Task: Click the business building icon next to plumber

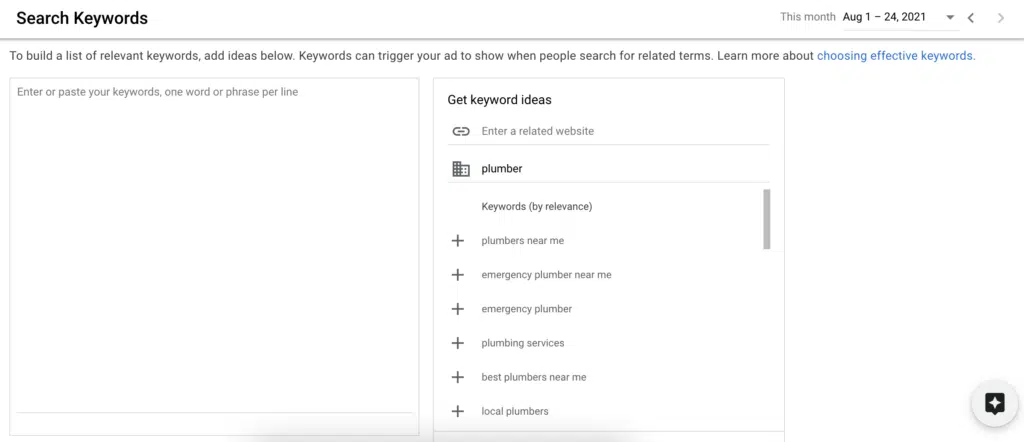Action: tap(461, 169)
